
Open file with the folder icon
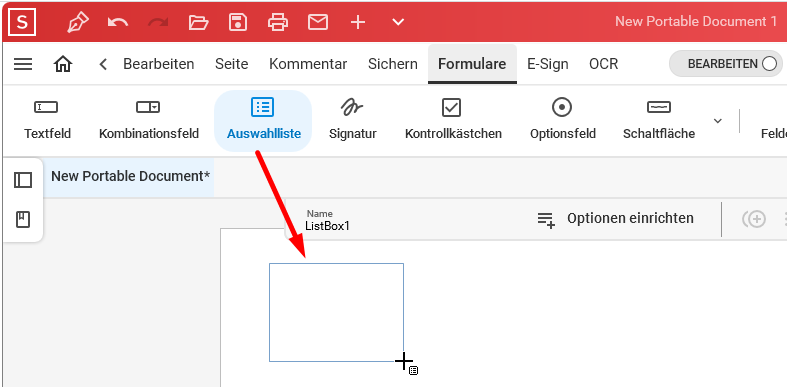(x=198, y=22)
